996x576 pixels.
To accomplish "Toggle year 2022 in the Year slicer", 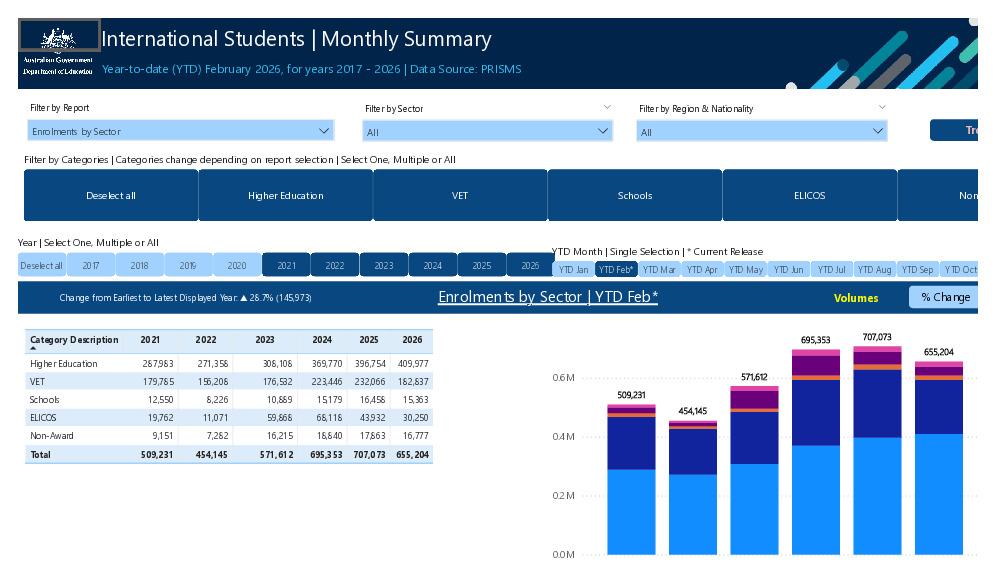I will pyautogui.click(x=335, y=265).
